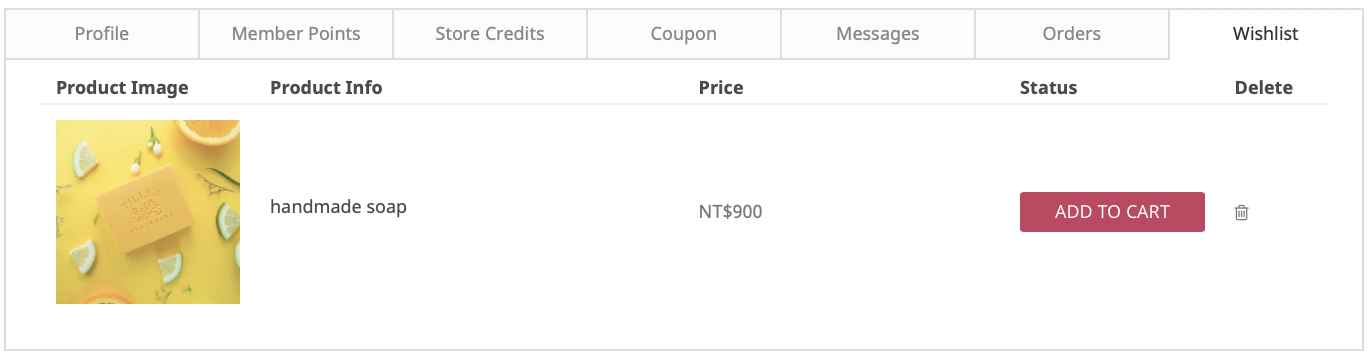Screen dimensions: 1372x364
Task: Click the handmade soap product name
Action: click(x=338, y=208)
